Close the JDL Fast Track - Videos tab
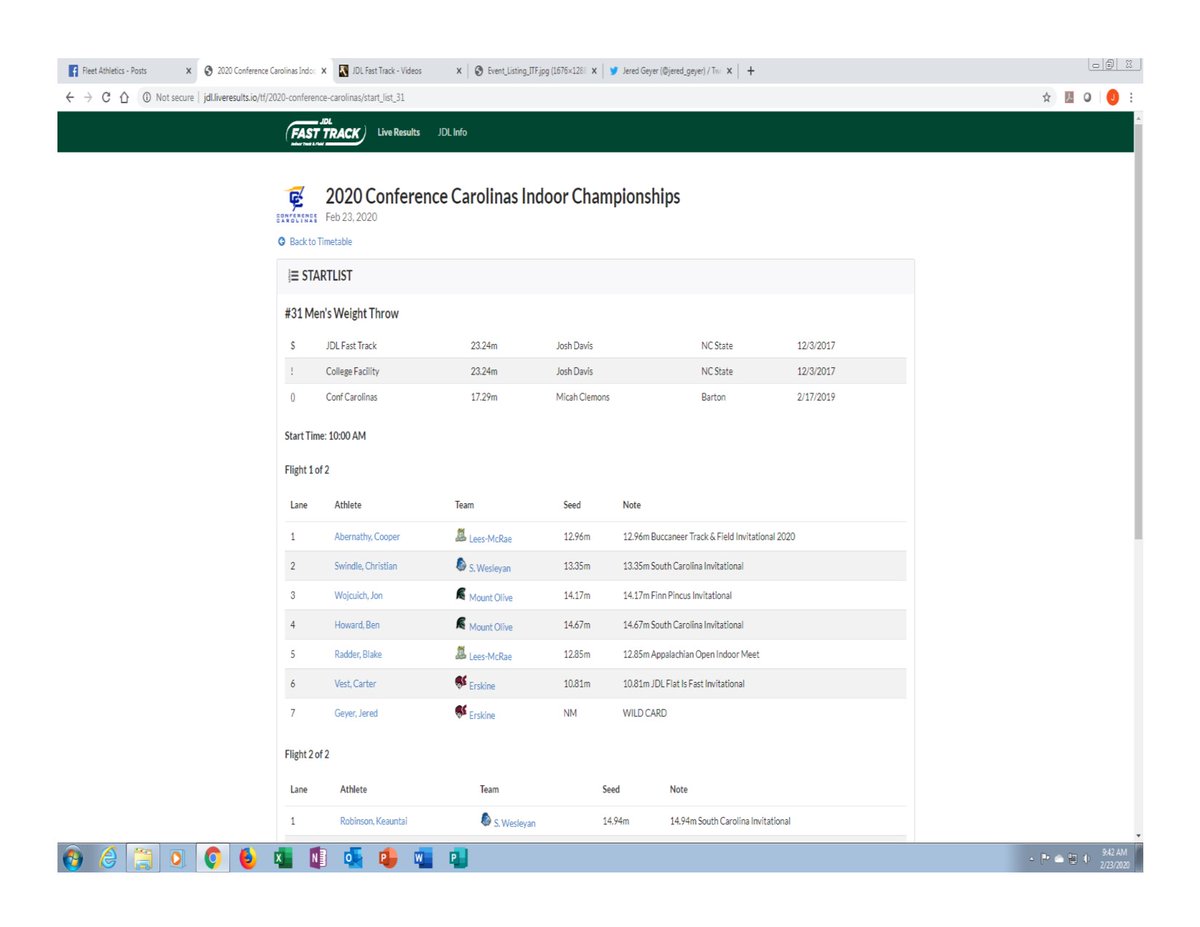This screenshot has height=927, width=1200. pos(459,71)
